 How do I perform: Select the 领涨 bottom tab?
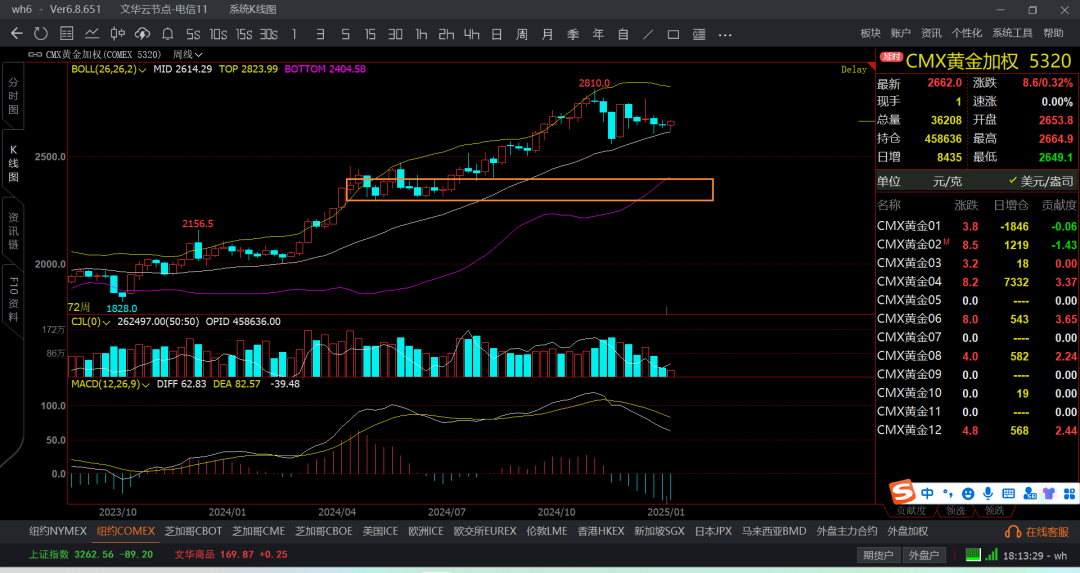pyautogui.click(x=955, y=510)
